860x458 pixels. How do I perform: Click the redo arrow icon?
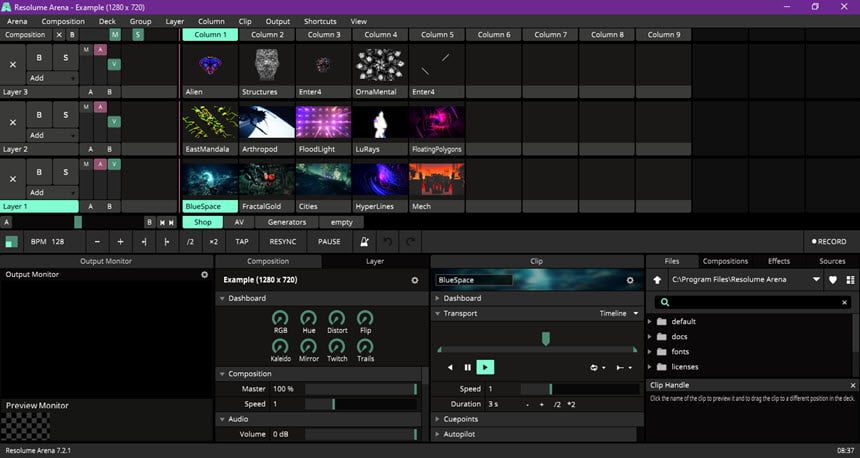coord(410,241)
